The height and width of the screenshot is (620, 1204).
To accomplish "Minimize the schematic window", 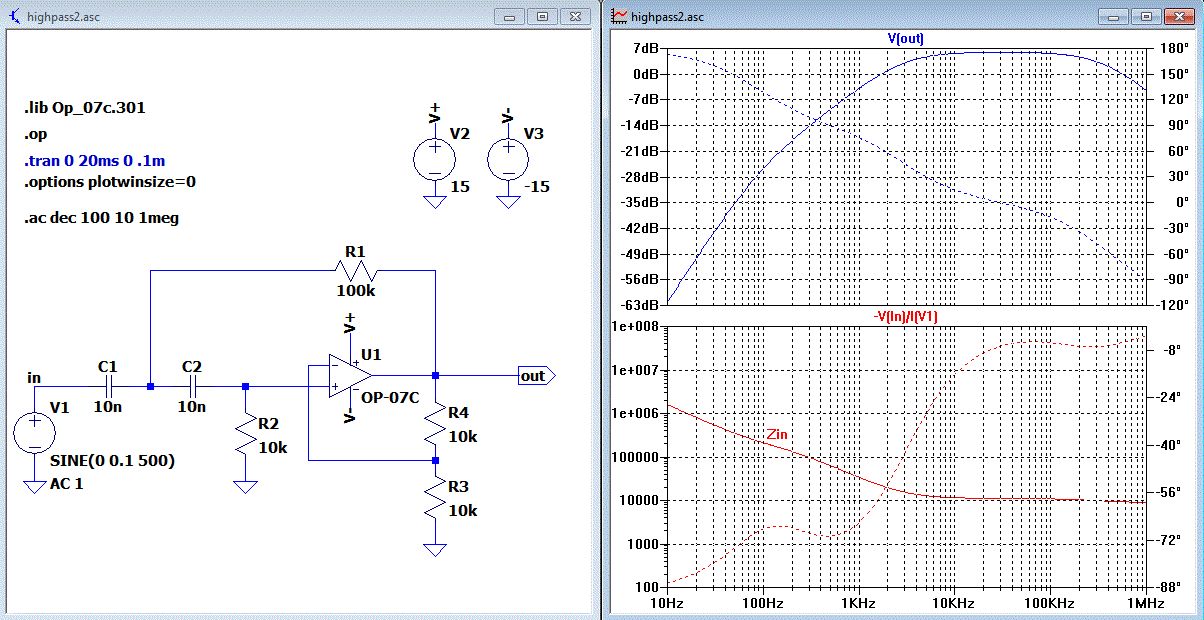I will pyautogui.click(x=511, y=16).
